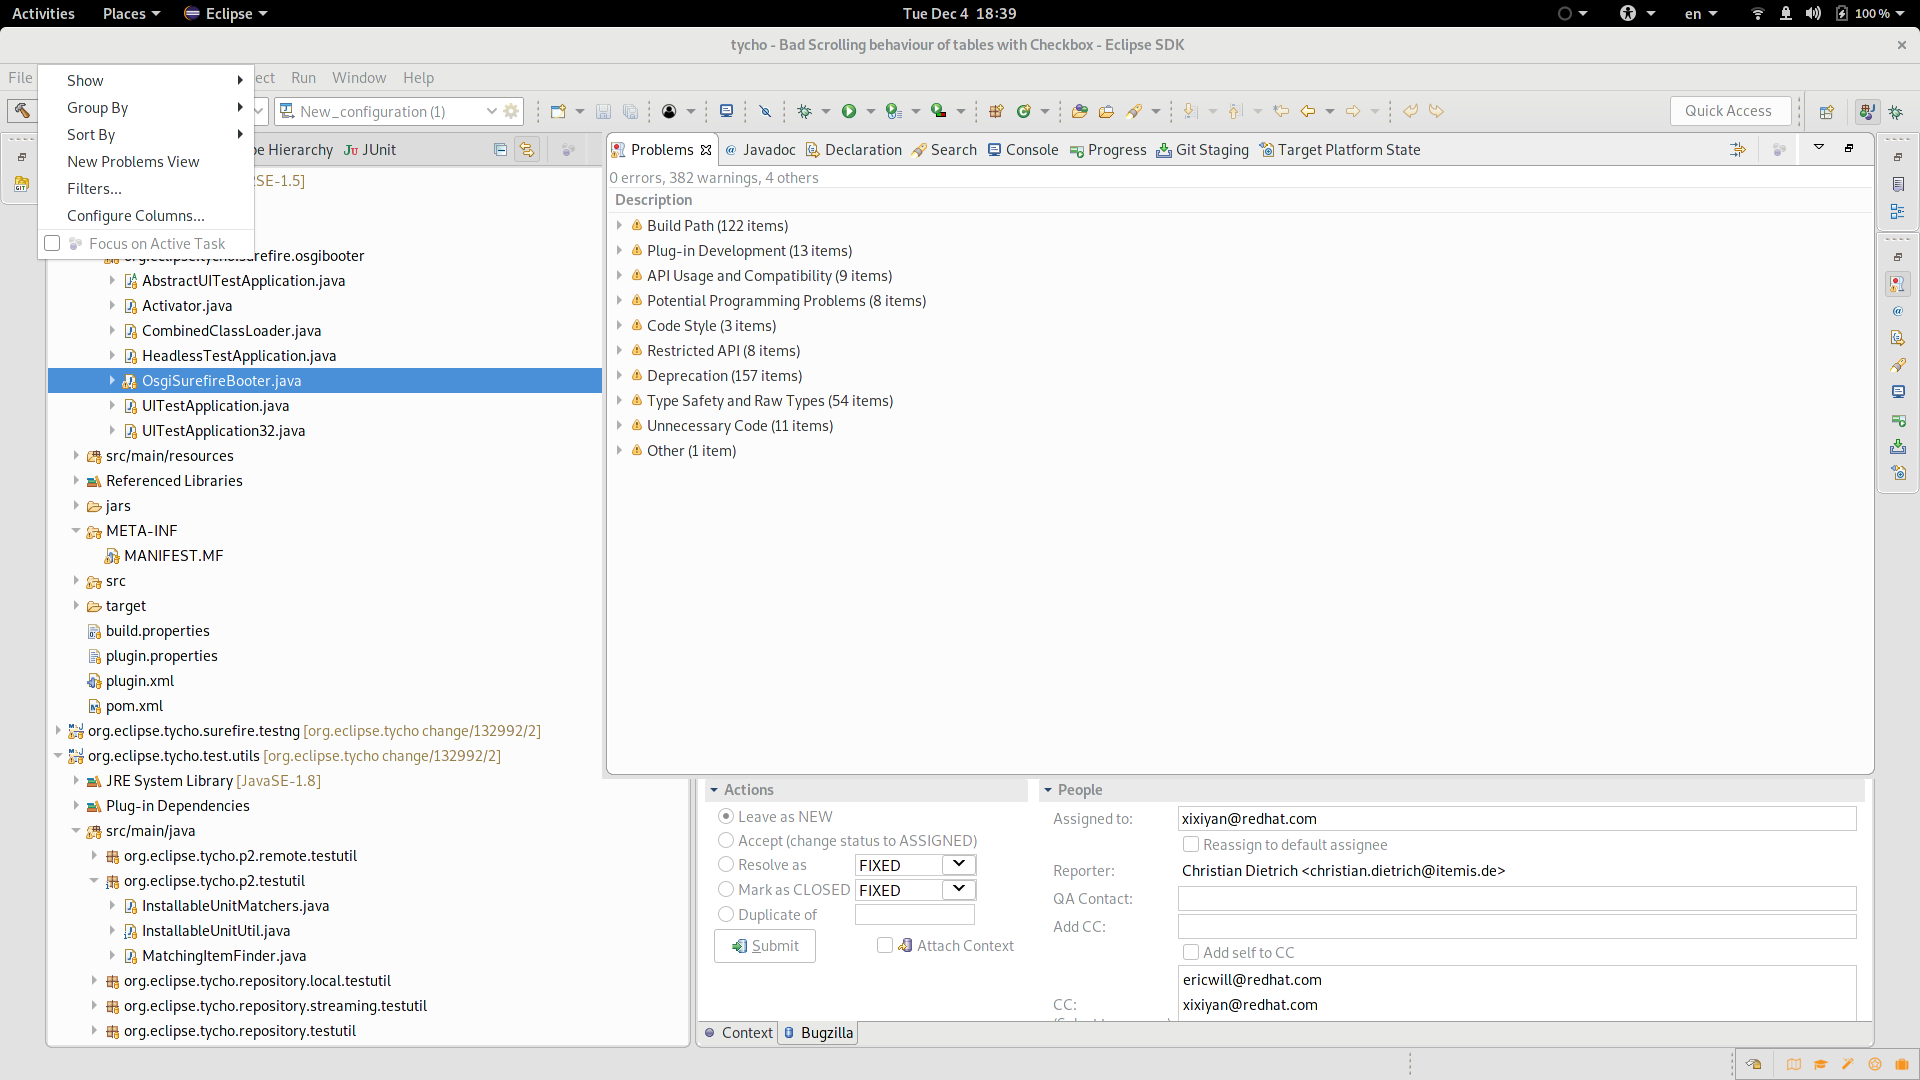Screen dimensions: 1920x1080
Task: Enable the Attach Context checkbox
Action: point(885,946)
